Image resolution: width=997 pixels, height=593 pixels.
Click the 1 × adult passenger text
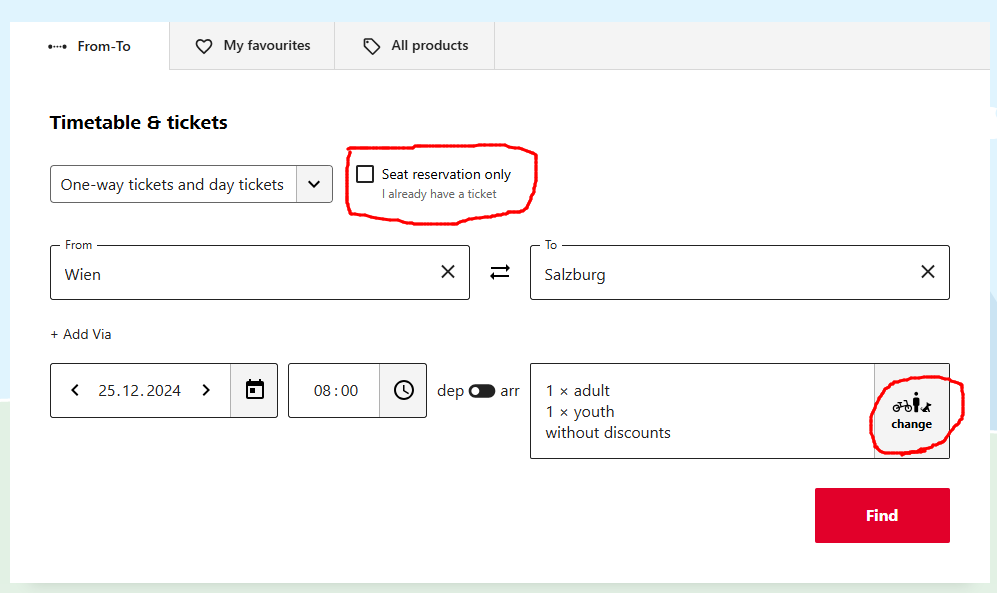coord(577,390)
